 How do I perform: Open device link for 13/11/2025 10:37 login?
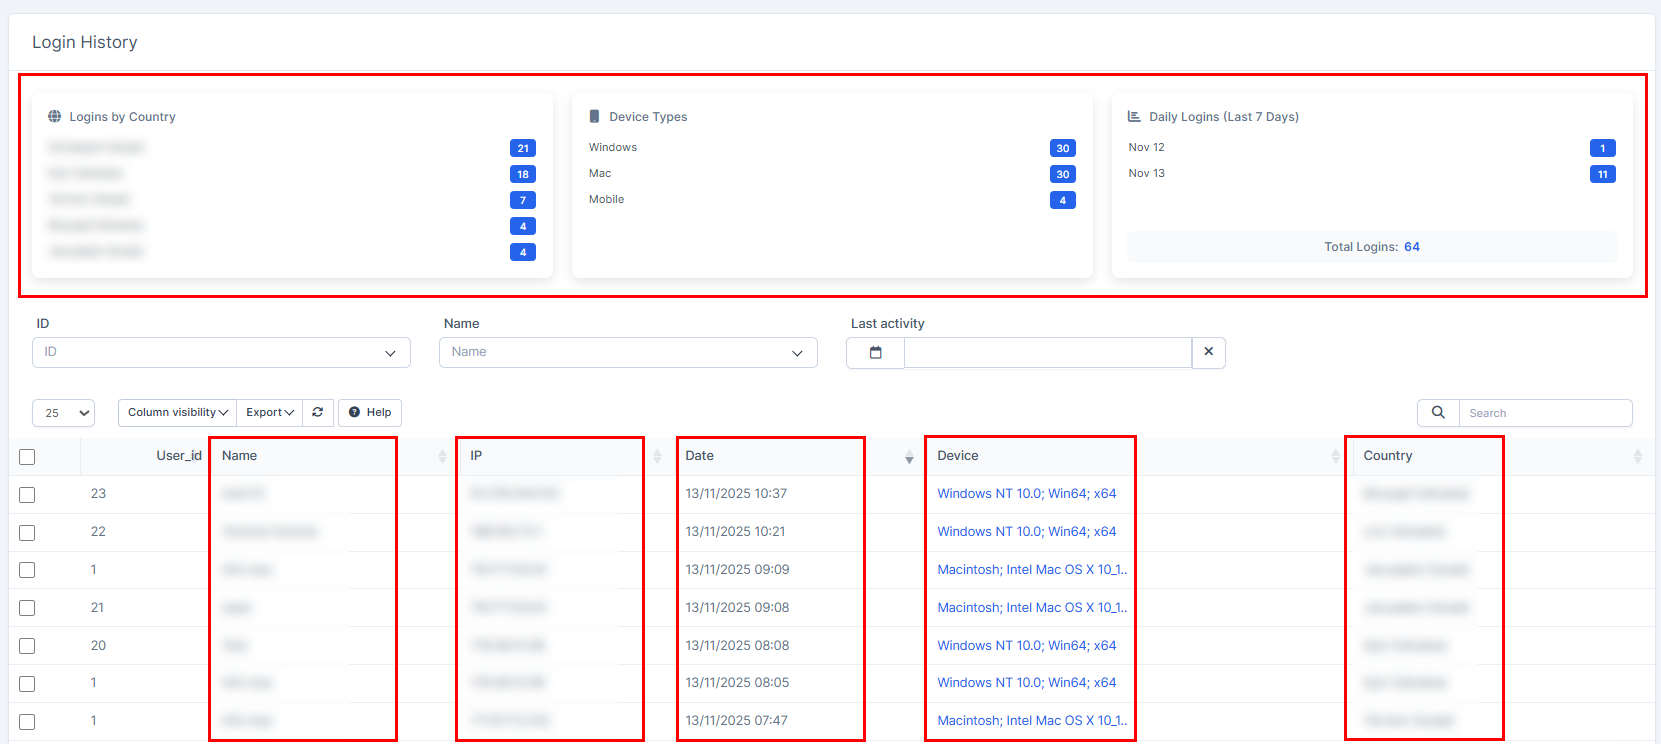pos(1026,493)
